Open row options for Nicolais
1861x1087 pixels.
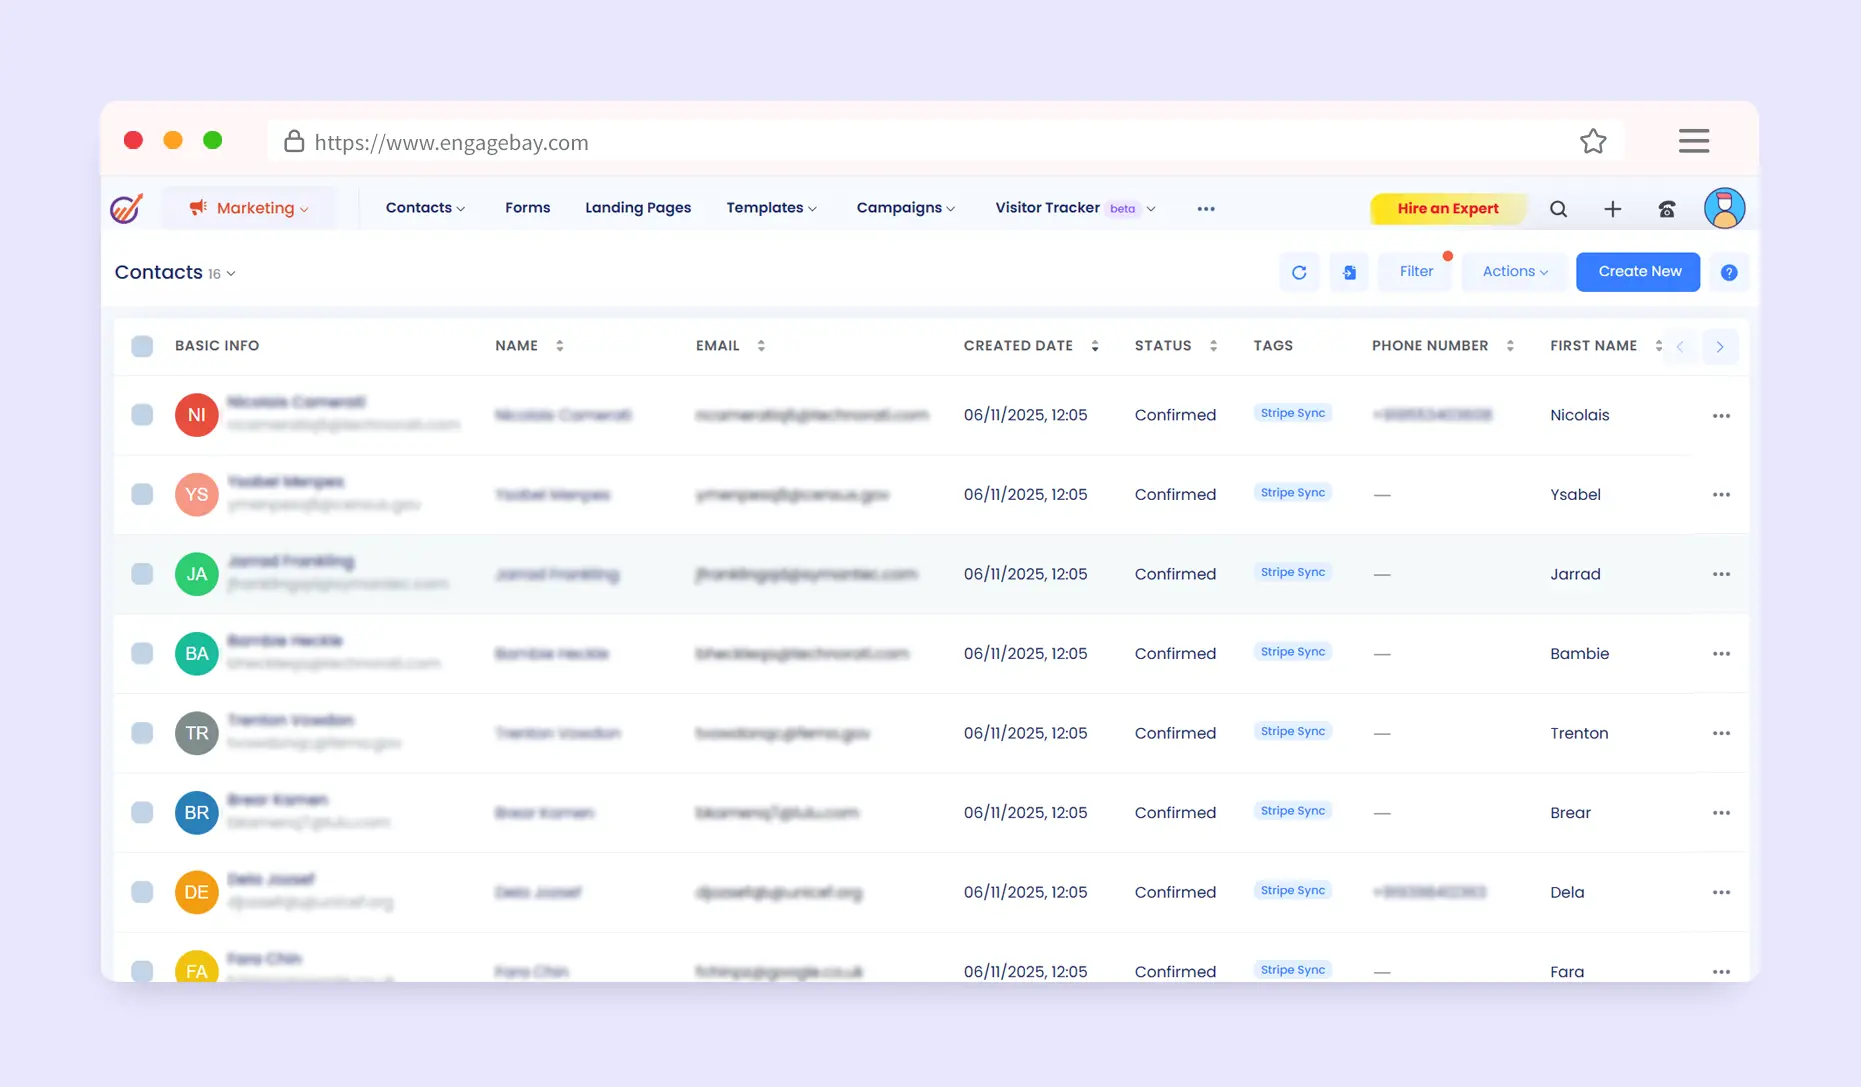1720,415
